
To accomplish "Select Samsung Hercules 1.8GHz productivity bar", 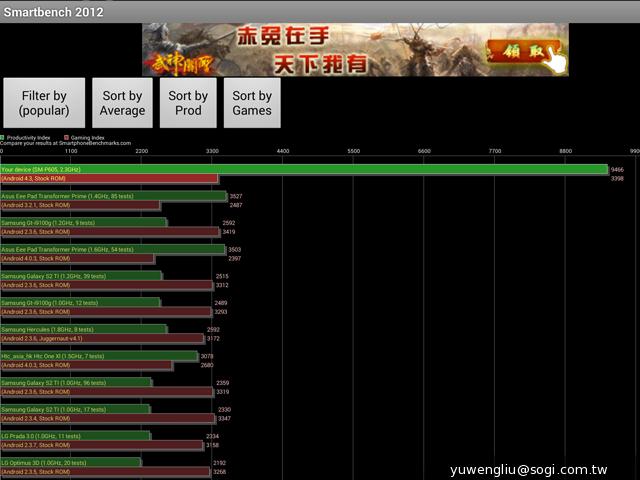I will (x=83, y=329).
